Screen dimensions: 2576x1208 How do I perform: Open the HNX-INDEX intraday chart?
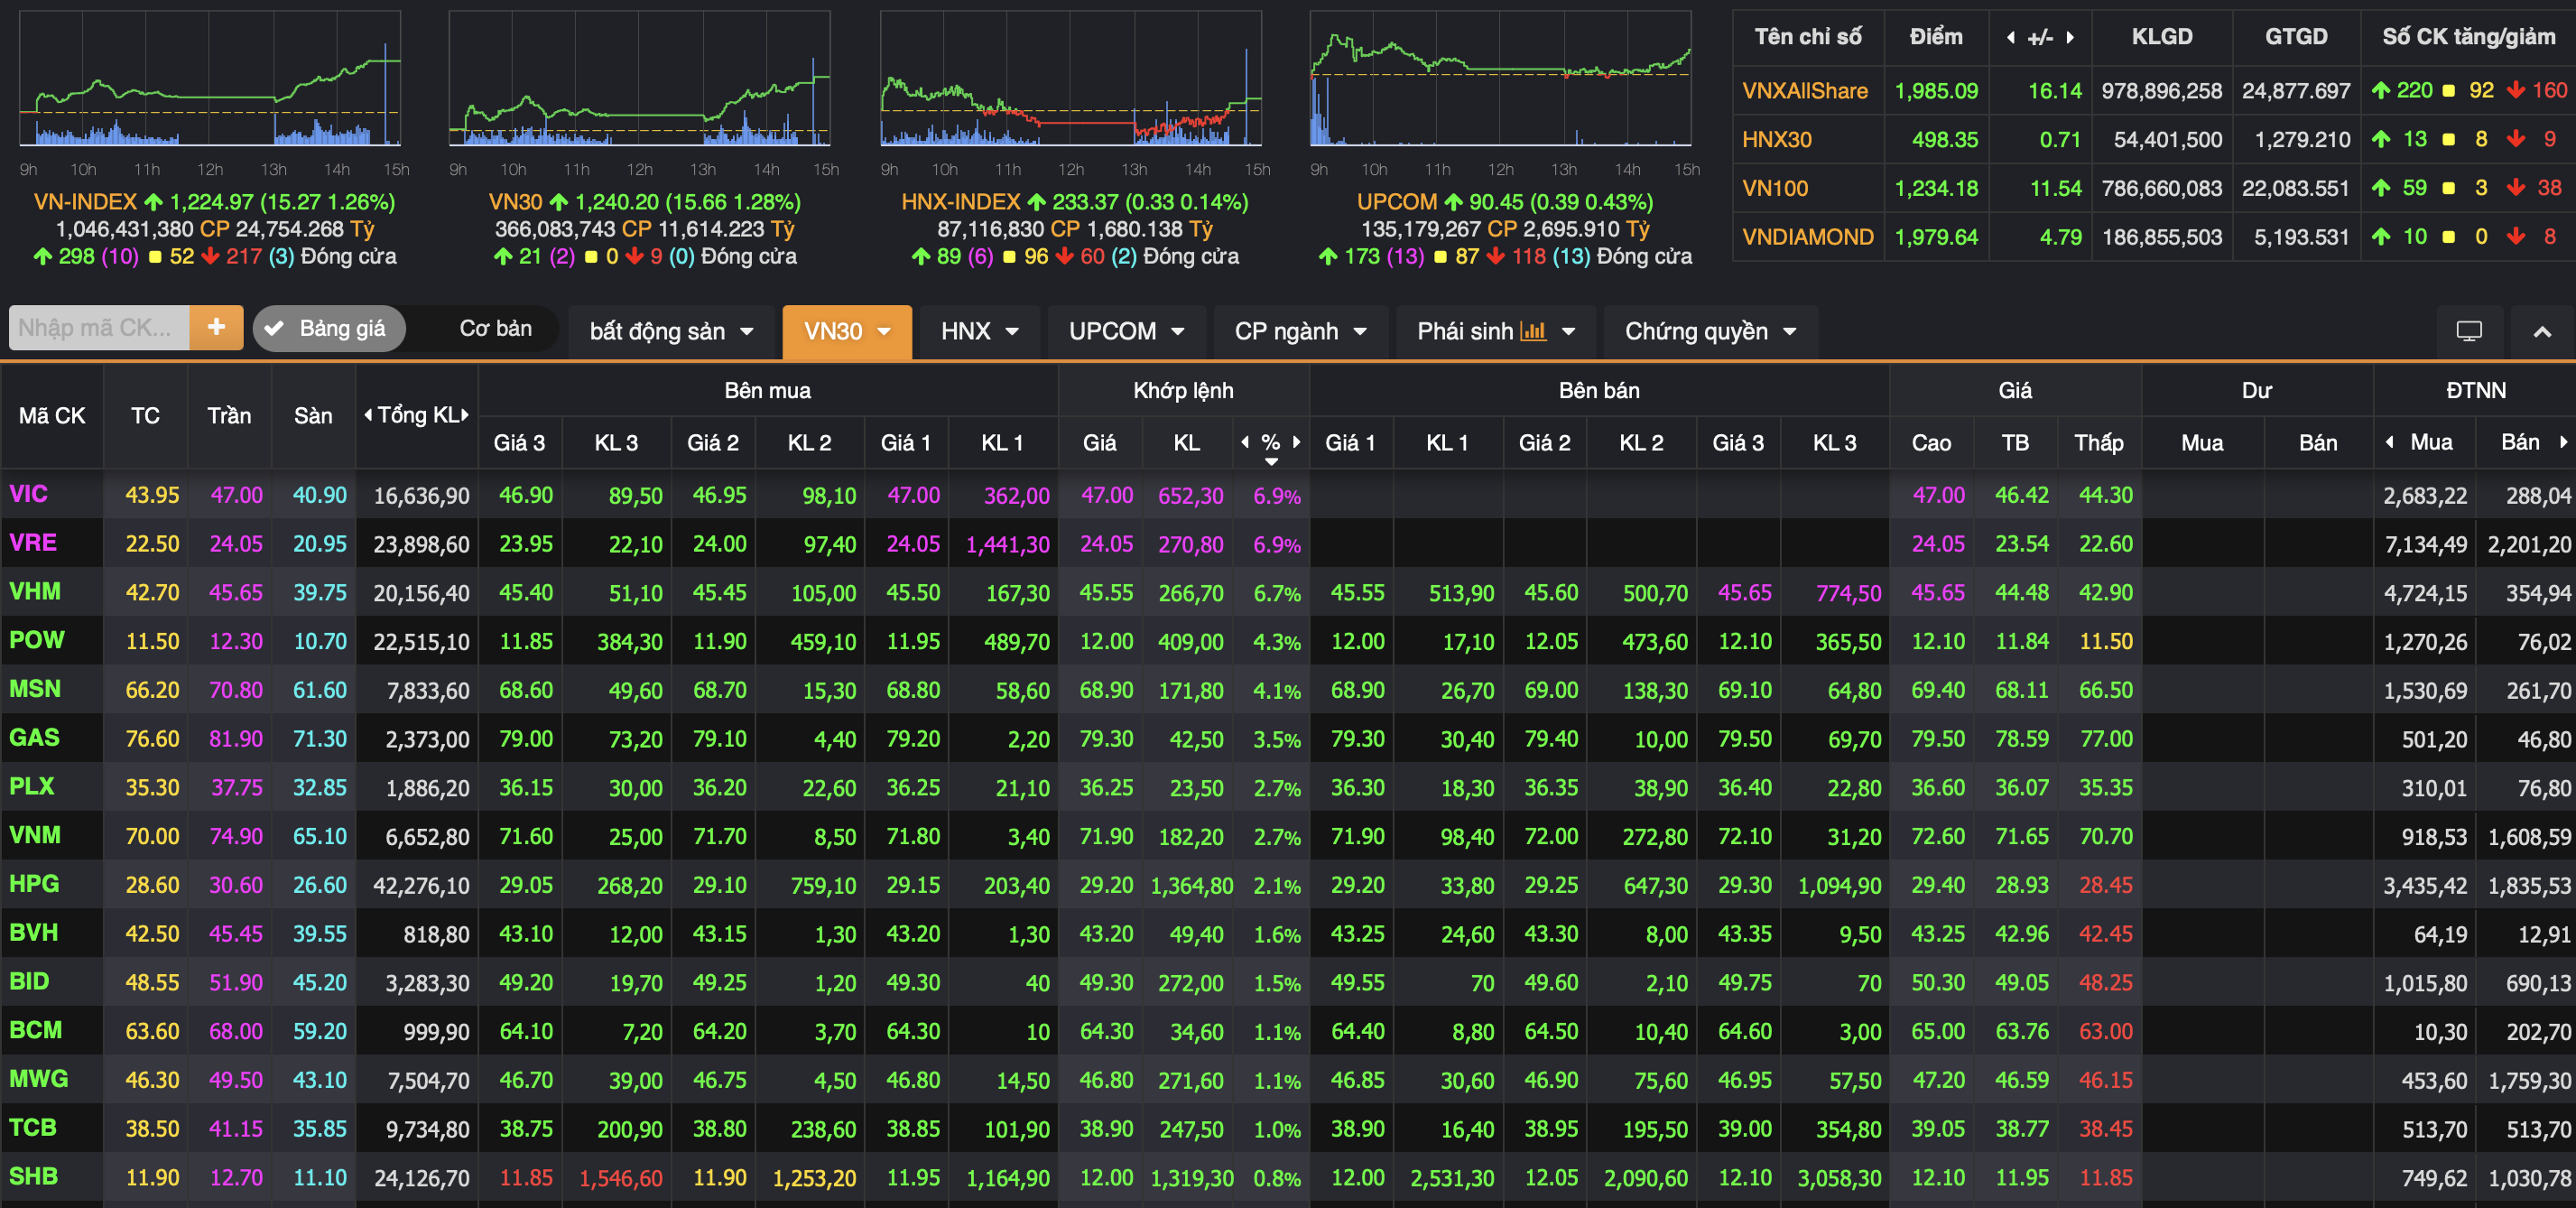tap(1071, 79)
